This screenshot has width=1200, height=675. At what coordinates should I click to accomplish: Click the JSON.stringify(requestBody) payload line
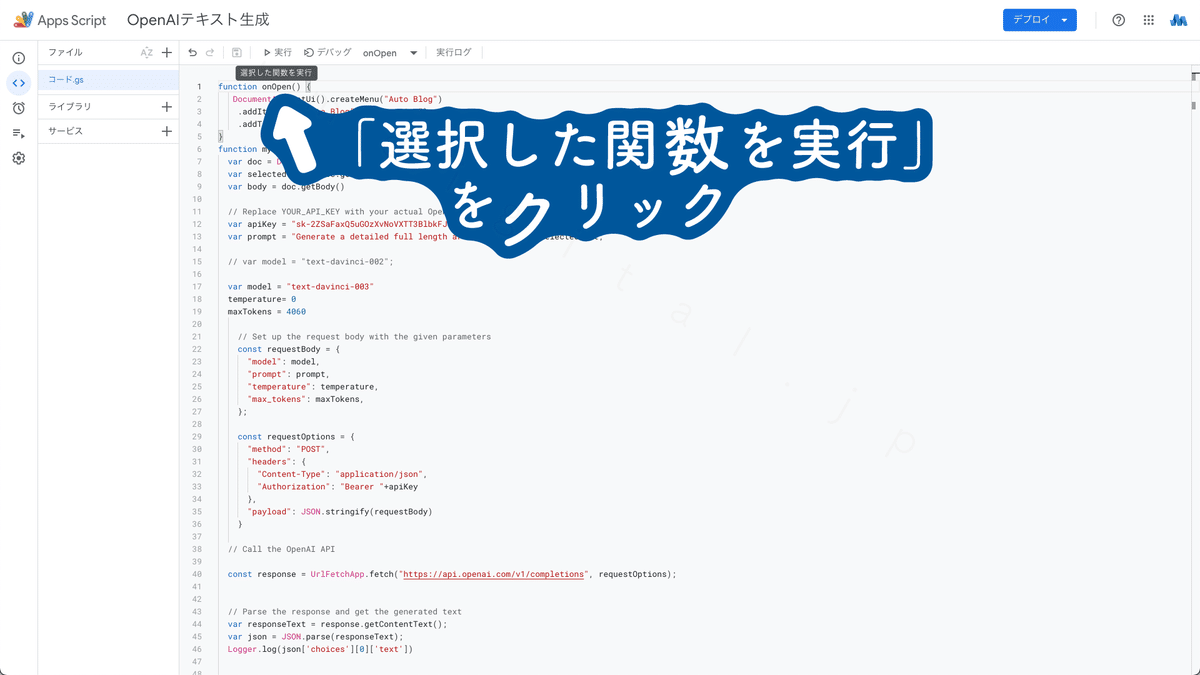tap(340, 511)
